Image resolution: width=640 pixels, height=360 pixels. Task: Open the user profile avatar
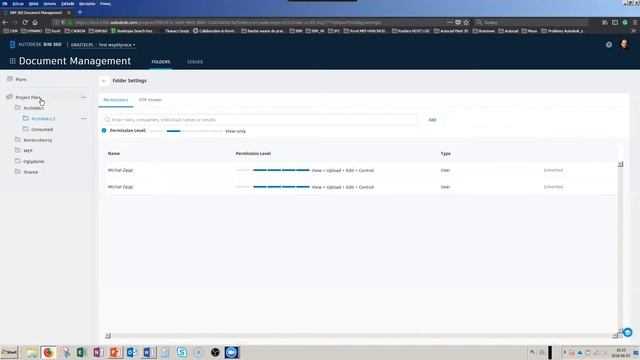[x=624, y=44]
